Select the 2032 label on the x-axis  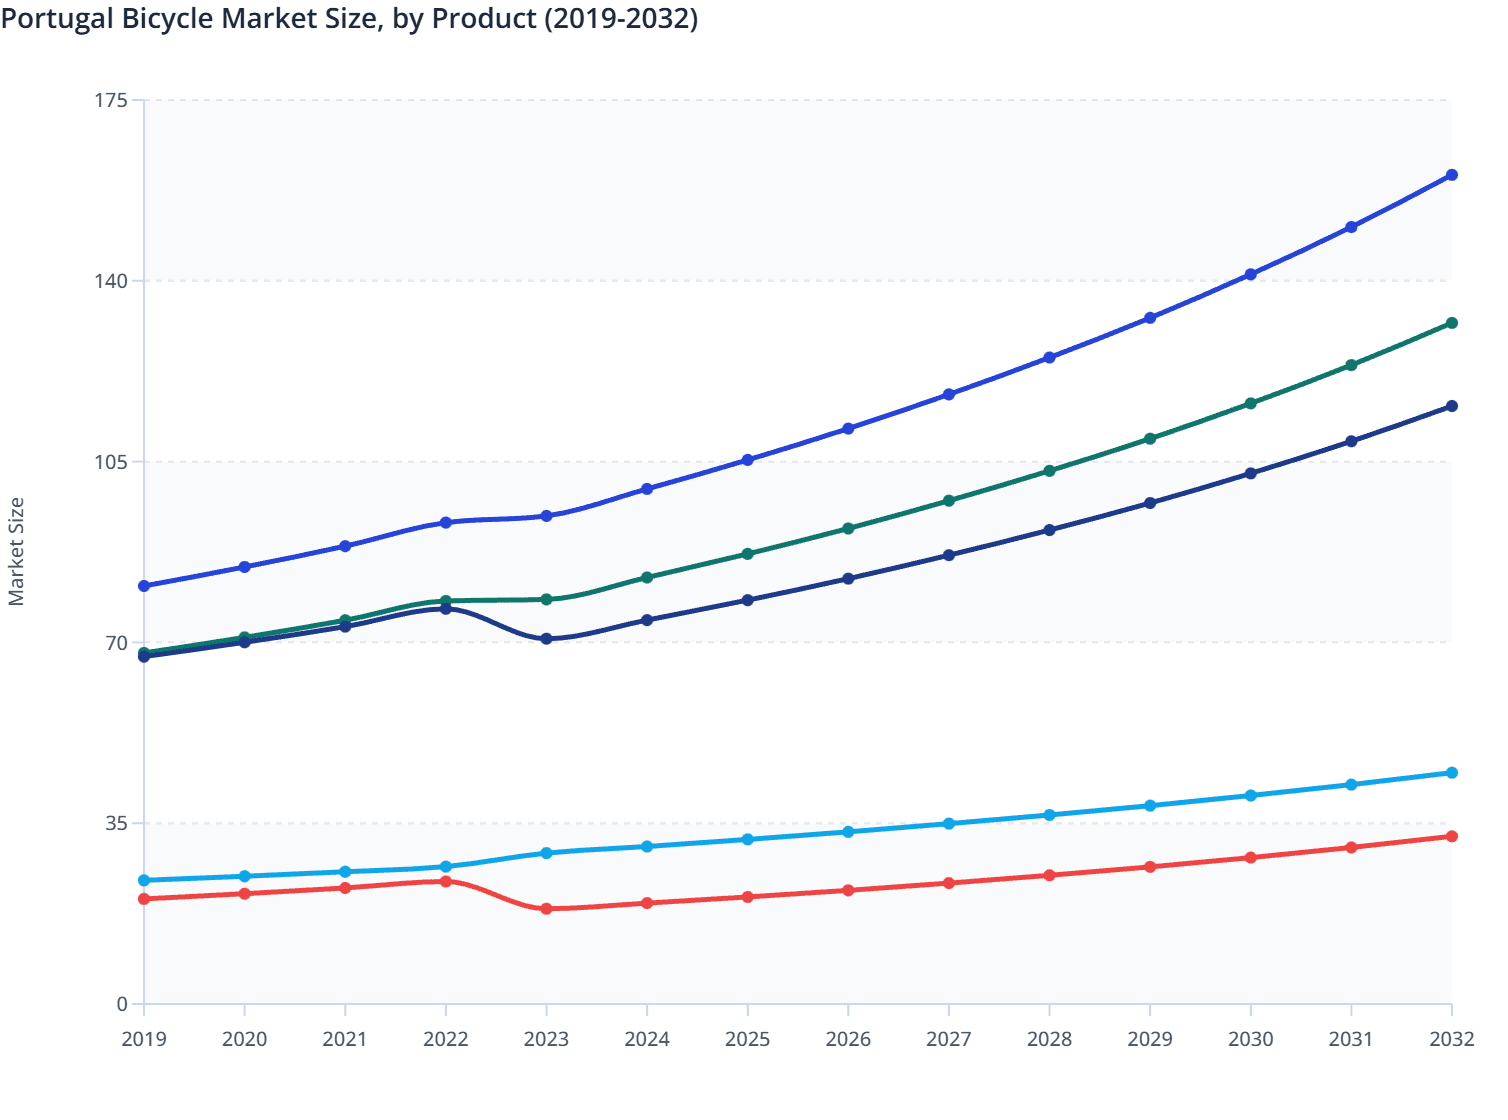coord(1452,1040)
